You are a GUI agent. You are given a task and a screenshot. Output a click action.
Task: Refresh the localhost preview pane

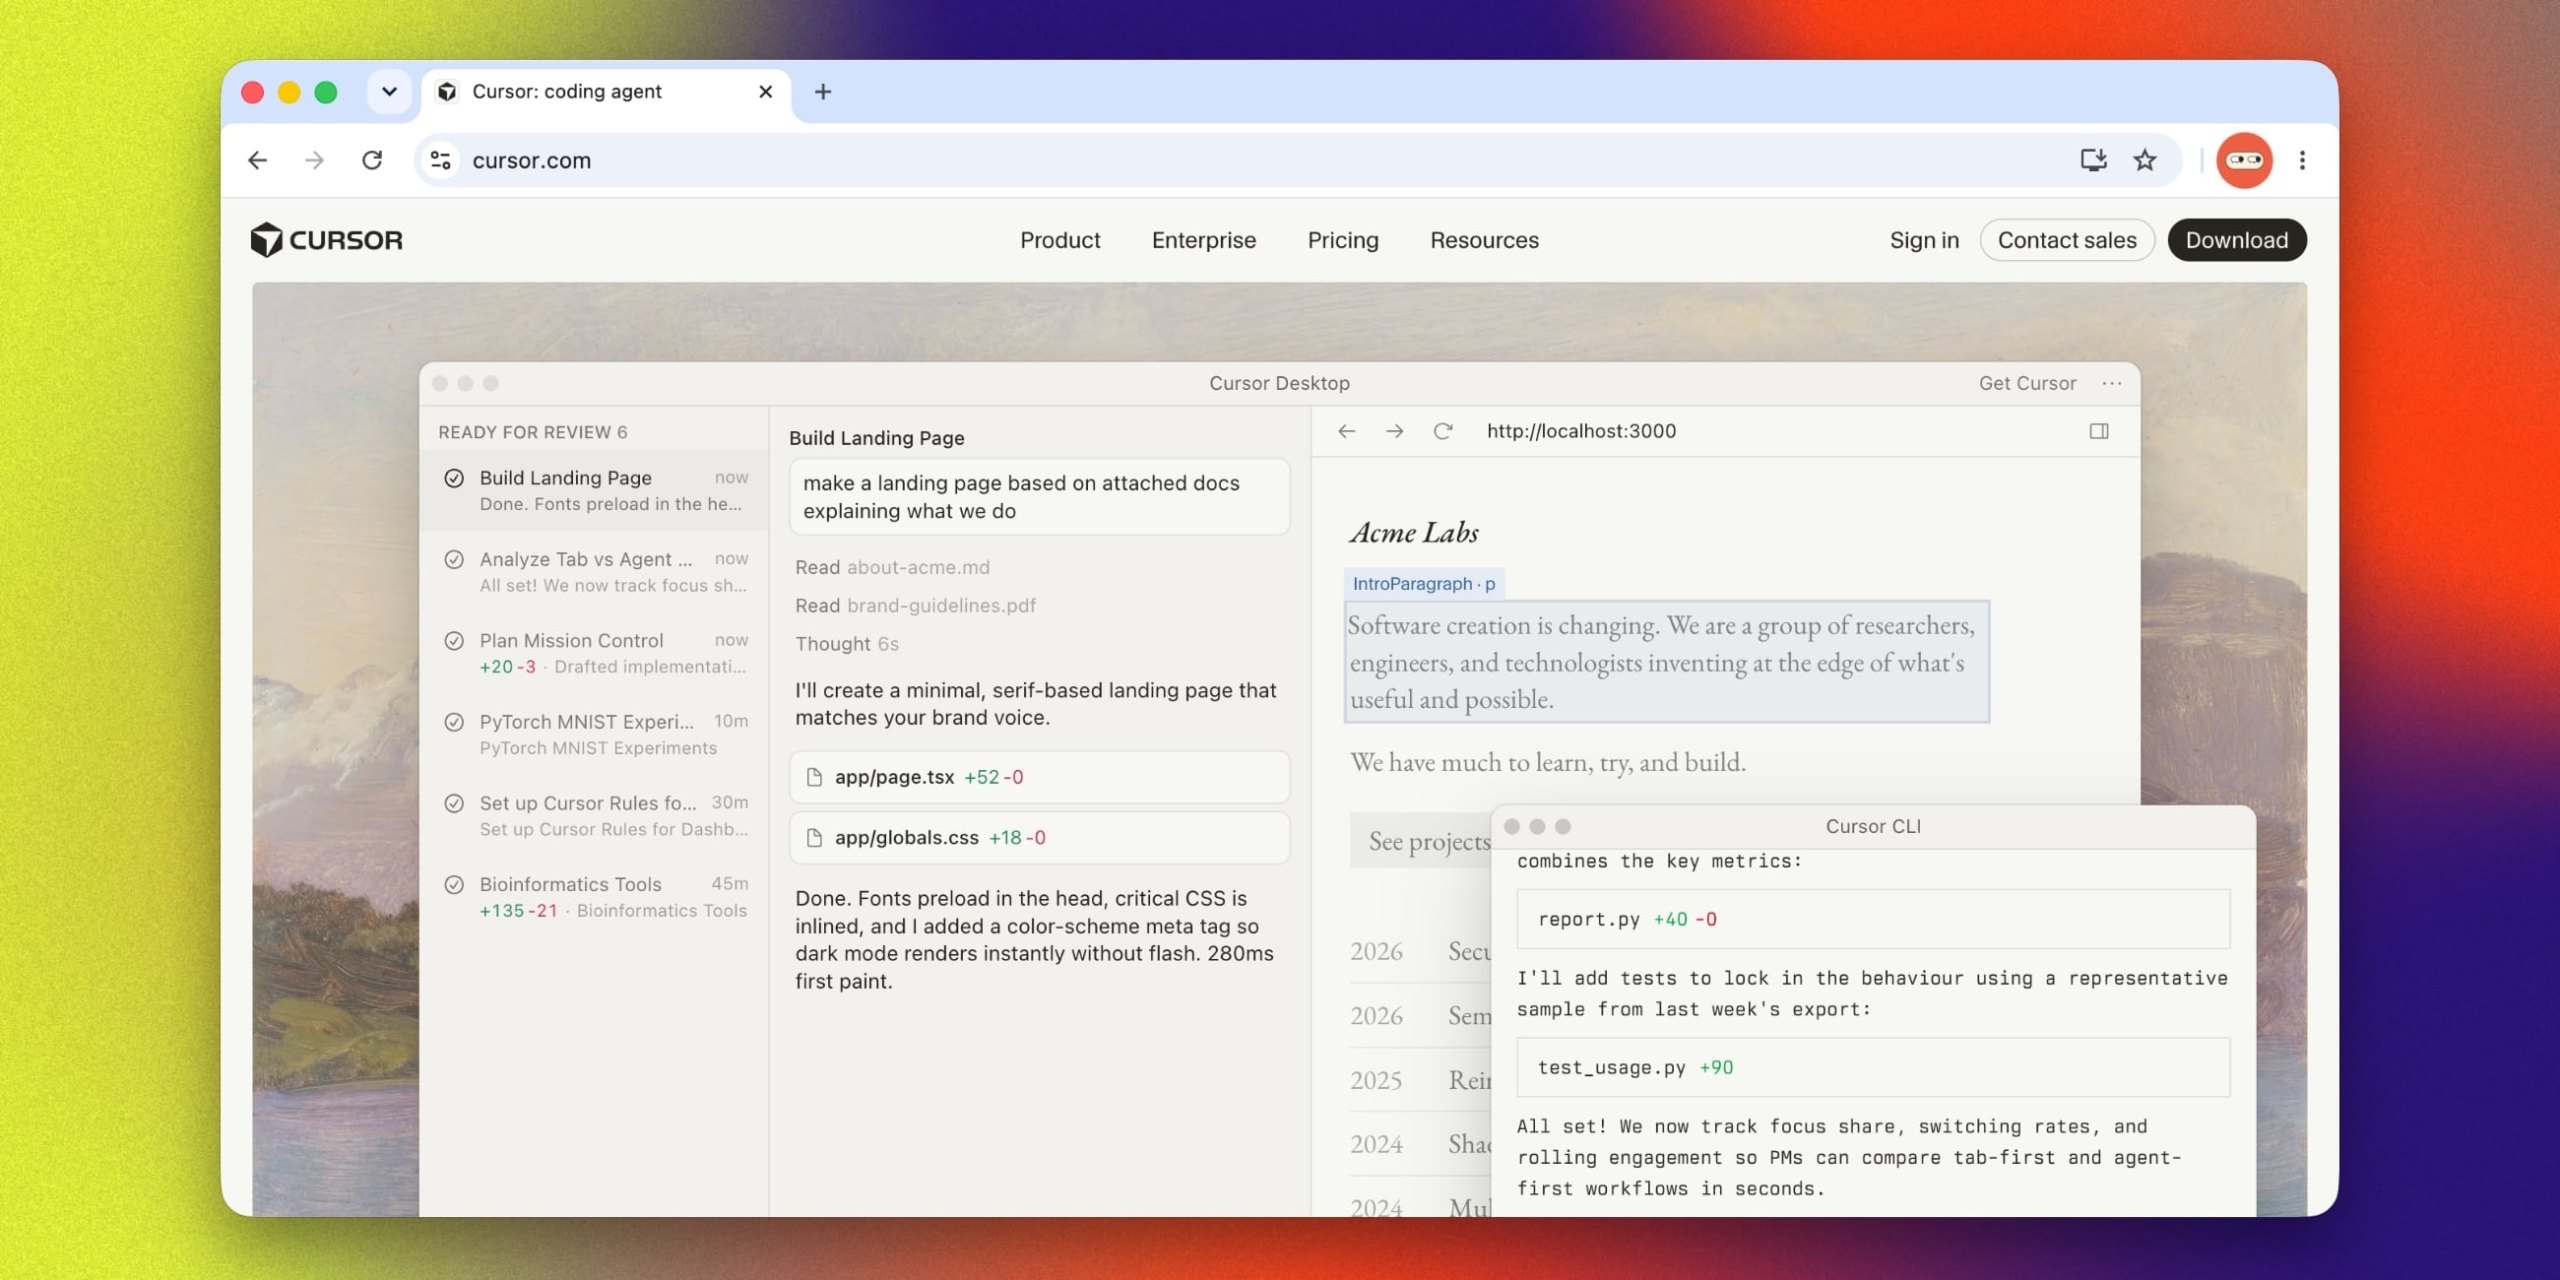[1443, 431]
